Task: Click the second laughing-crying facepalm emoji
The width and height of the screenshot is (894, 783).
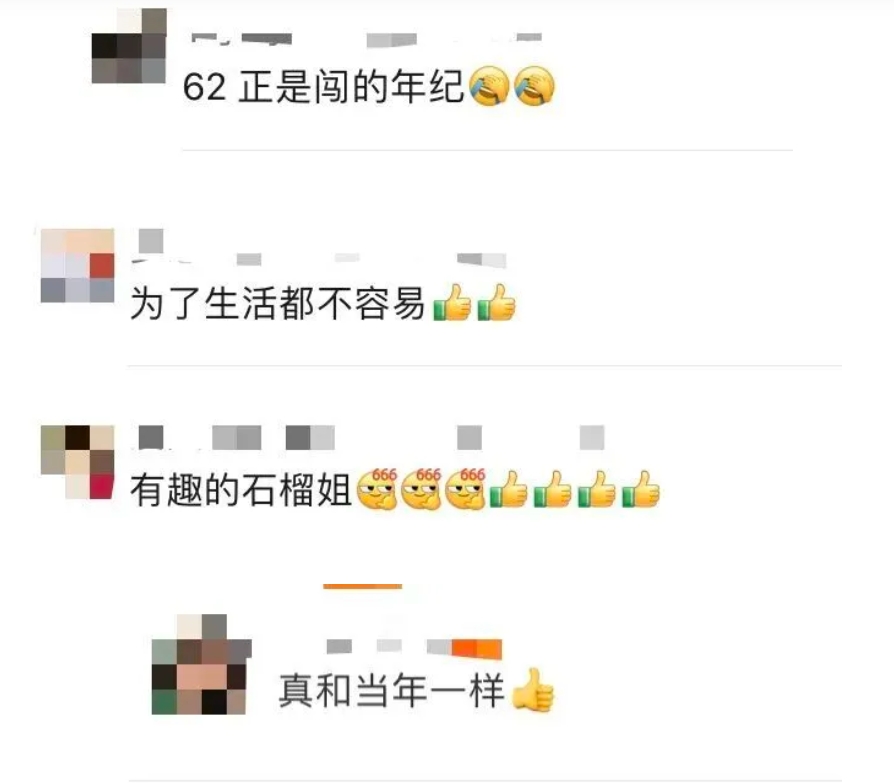Action: [534, 86]
